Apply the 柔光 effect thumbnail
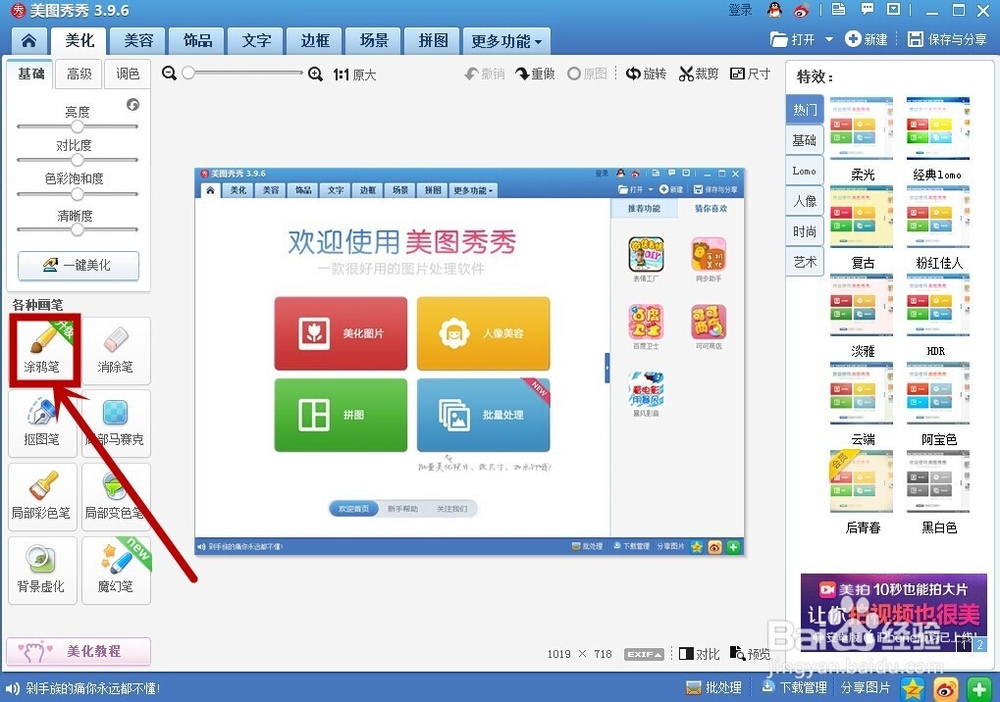 click(x=862, y=128)
